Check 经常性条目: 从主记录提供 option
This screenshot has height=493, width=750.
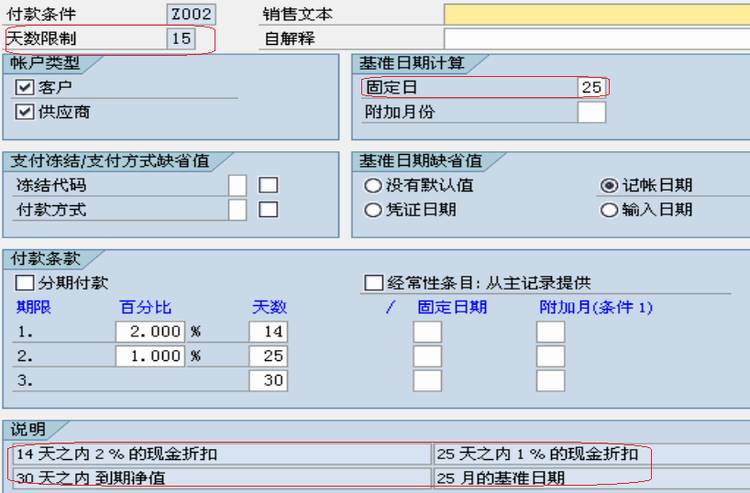pyautogui.click(x=374, y=283)
